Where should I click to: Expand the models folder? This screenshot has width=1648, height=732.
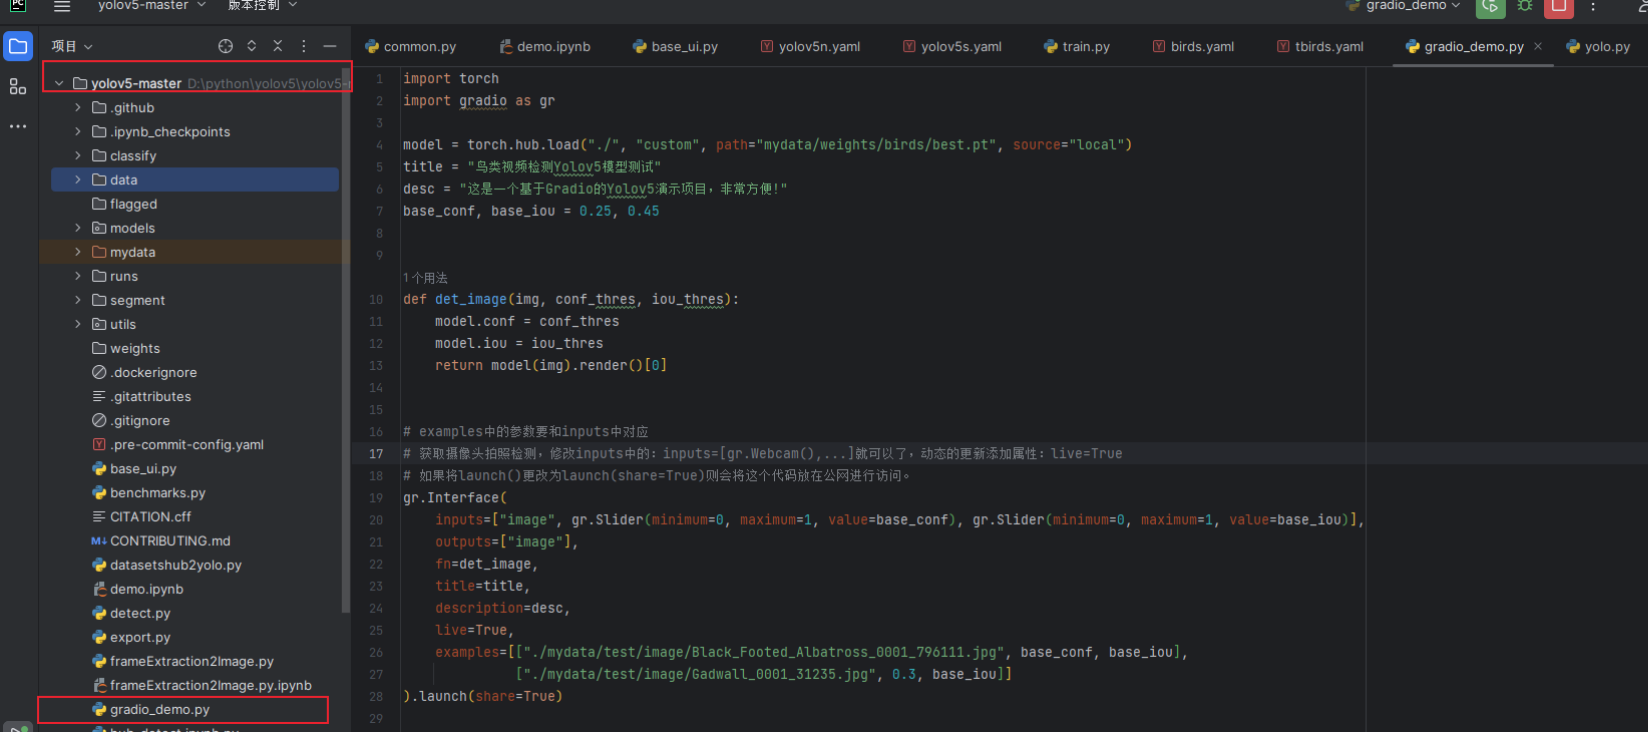point(78,228)
